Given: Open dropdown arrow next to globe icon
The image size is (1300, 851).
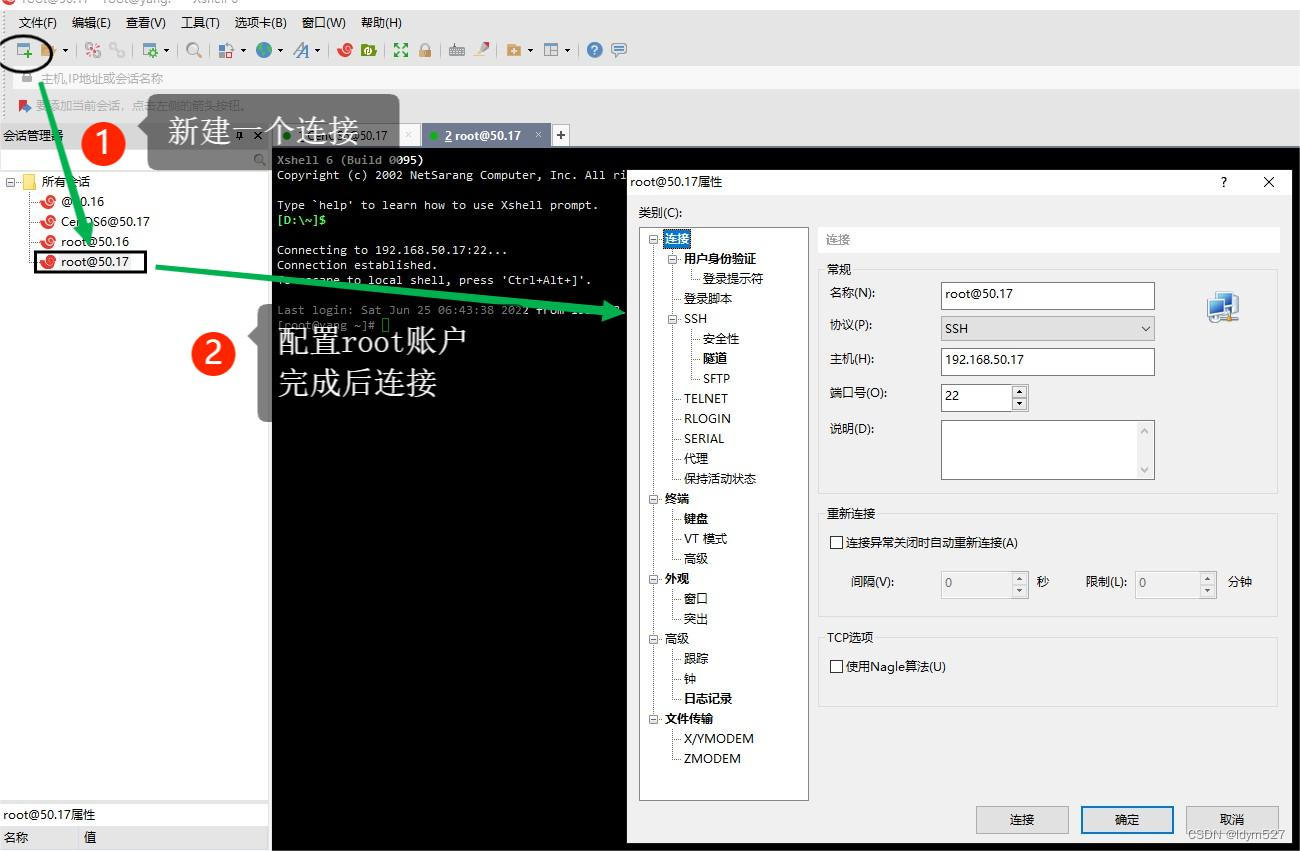Looking at the screenshot, I should [x=280, y=50].
